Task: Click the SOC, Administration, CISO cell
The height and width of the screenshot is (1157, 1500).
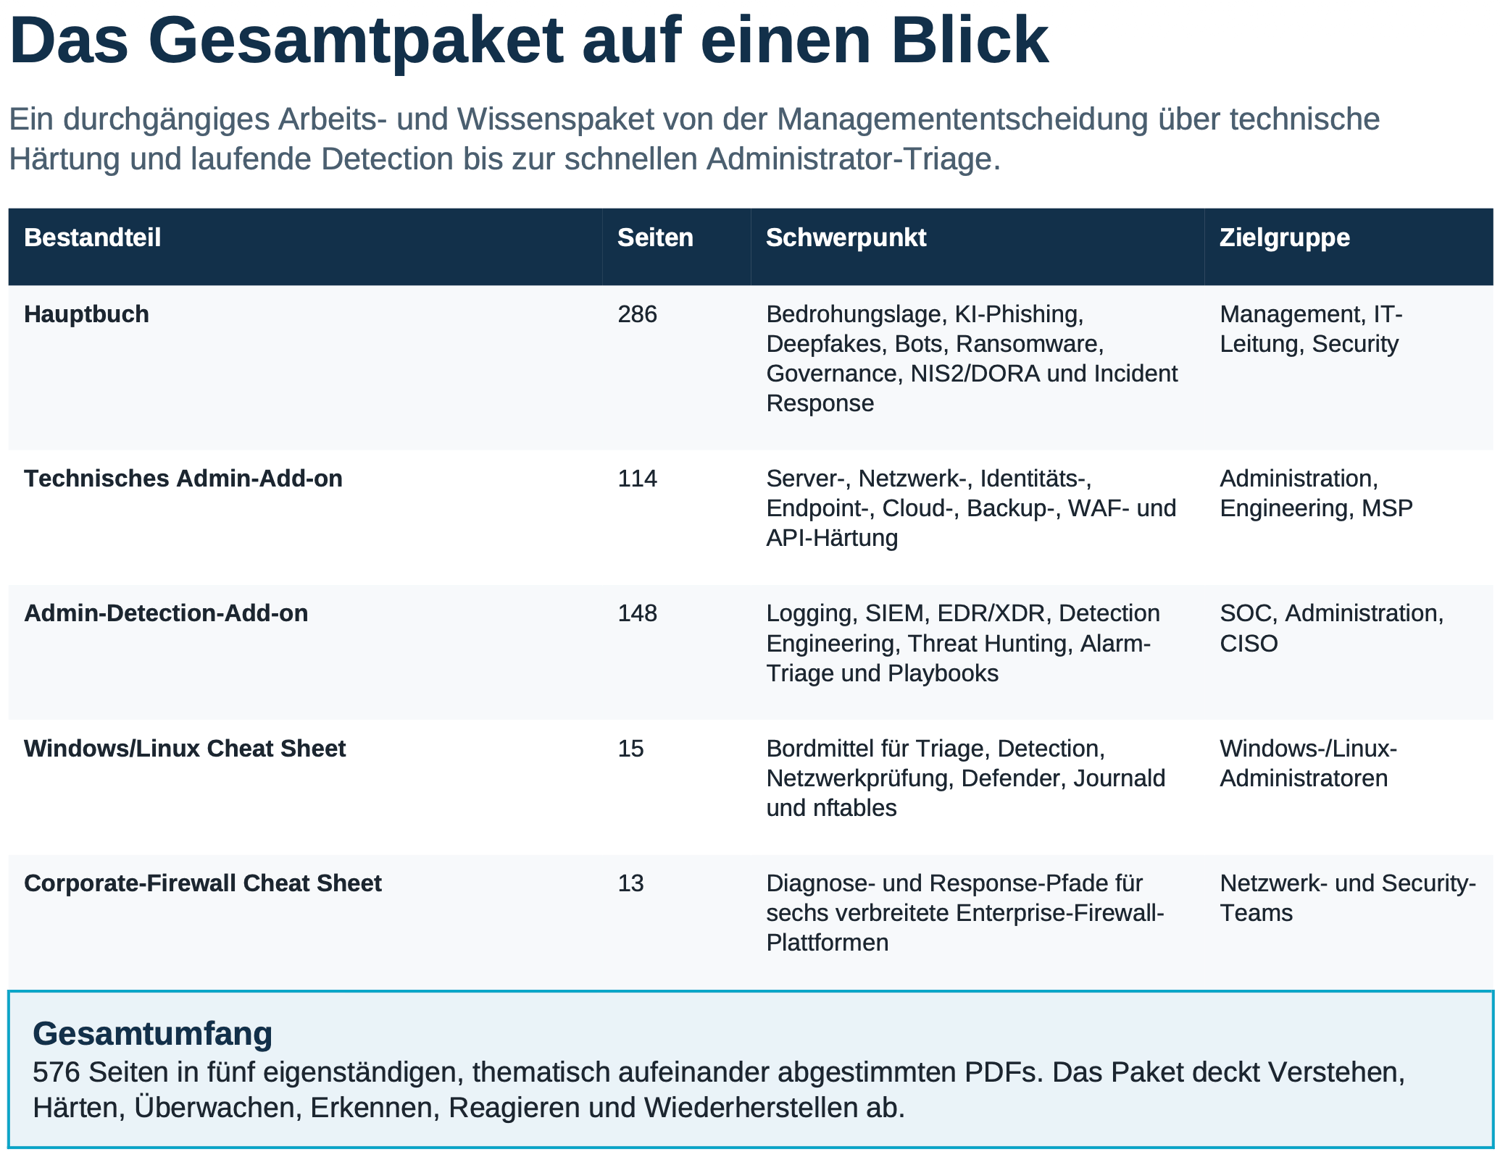Action: click(x=1331, y=628)
